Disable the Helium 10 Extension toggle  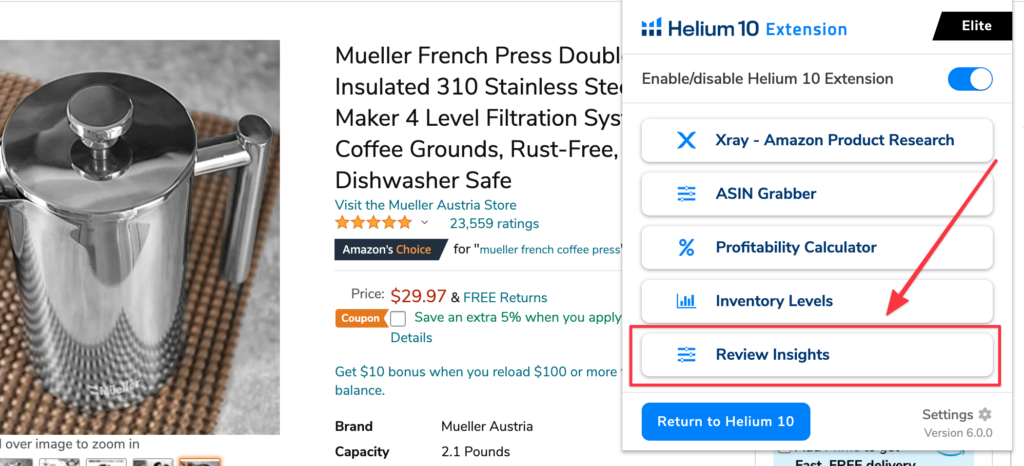(968, 79)
